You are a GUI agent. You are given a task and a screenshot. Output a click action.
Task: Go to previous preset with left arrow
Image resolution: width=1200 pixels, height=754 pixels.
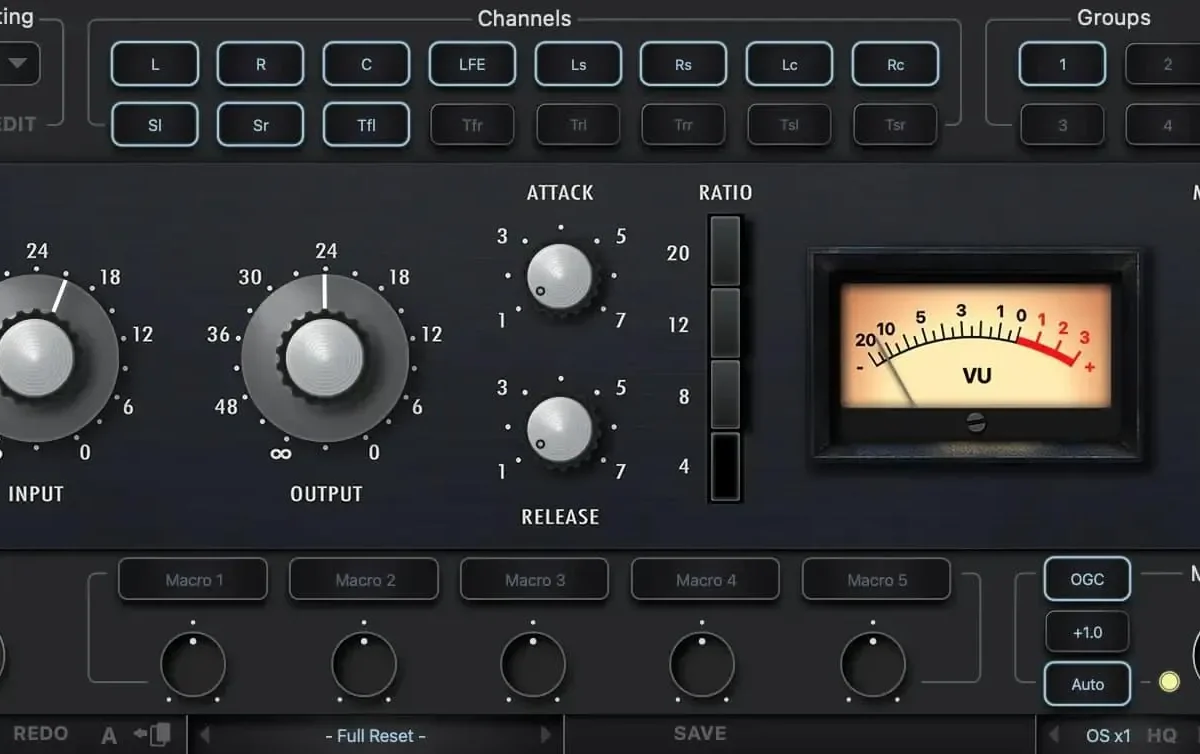205,735
